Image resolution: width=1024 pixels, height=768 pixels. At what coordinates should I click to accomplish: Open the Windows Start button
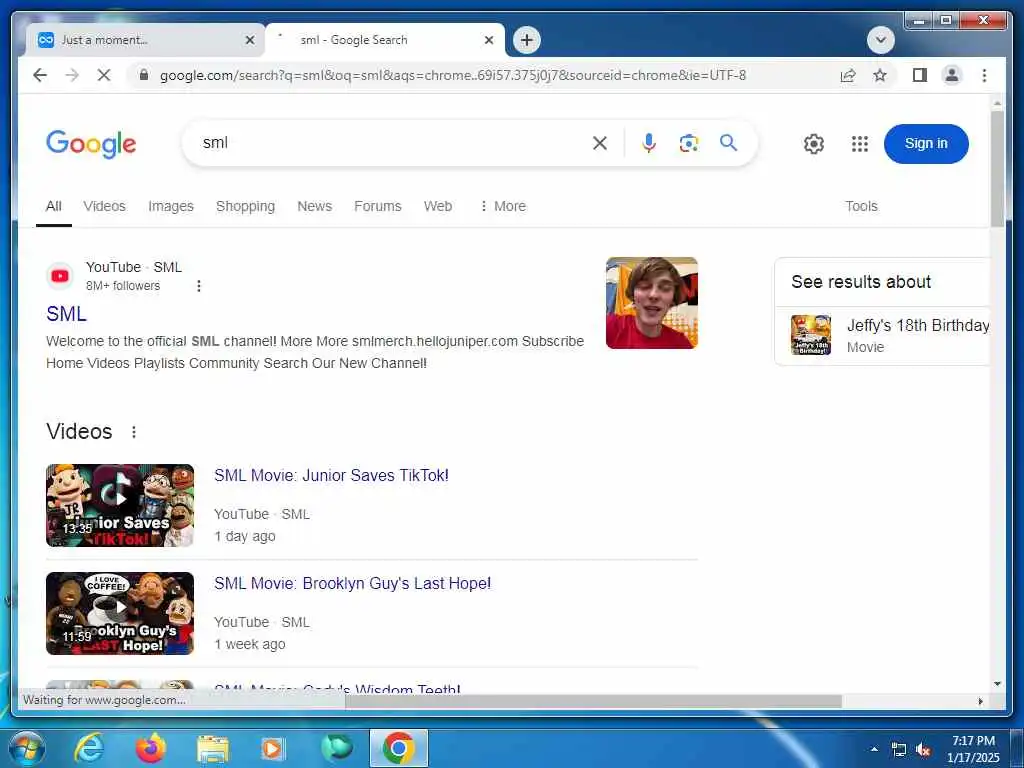point(26,748)
